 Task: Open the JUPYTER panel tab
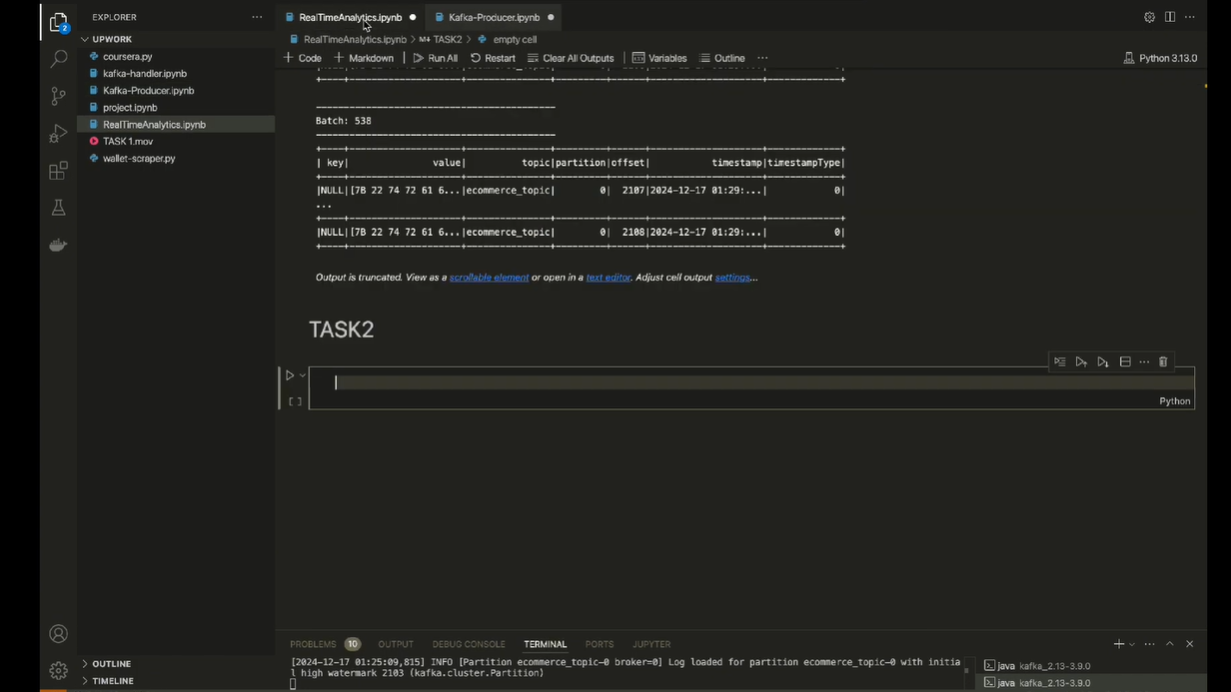(x=651, y=645)
